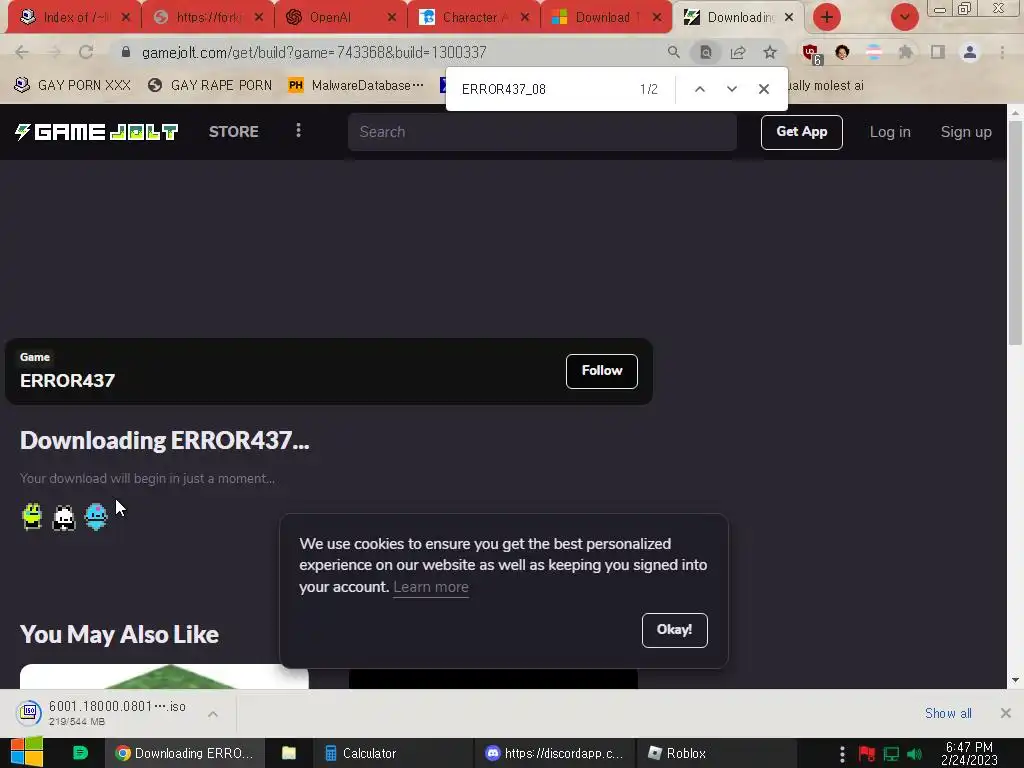Click the green pixel creature sticker
This screenshot has height=768, width=1024.
point(32,517)
